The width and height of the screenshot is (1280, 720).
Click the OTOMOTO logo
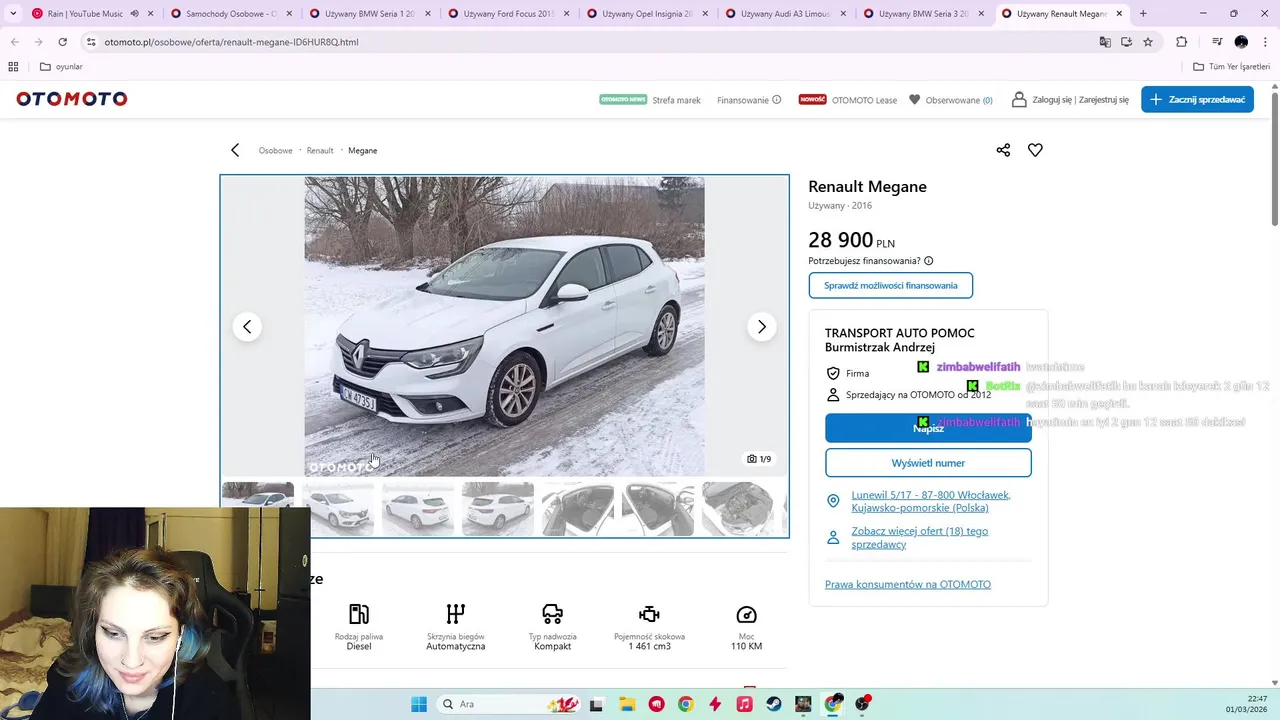coord(72,99)
